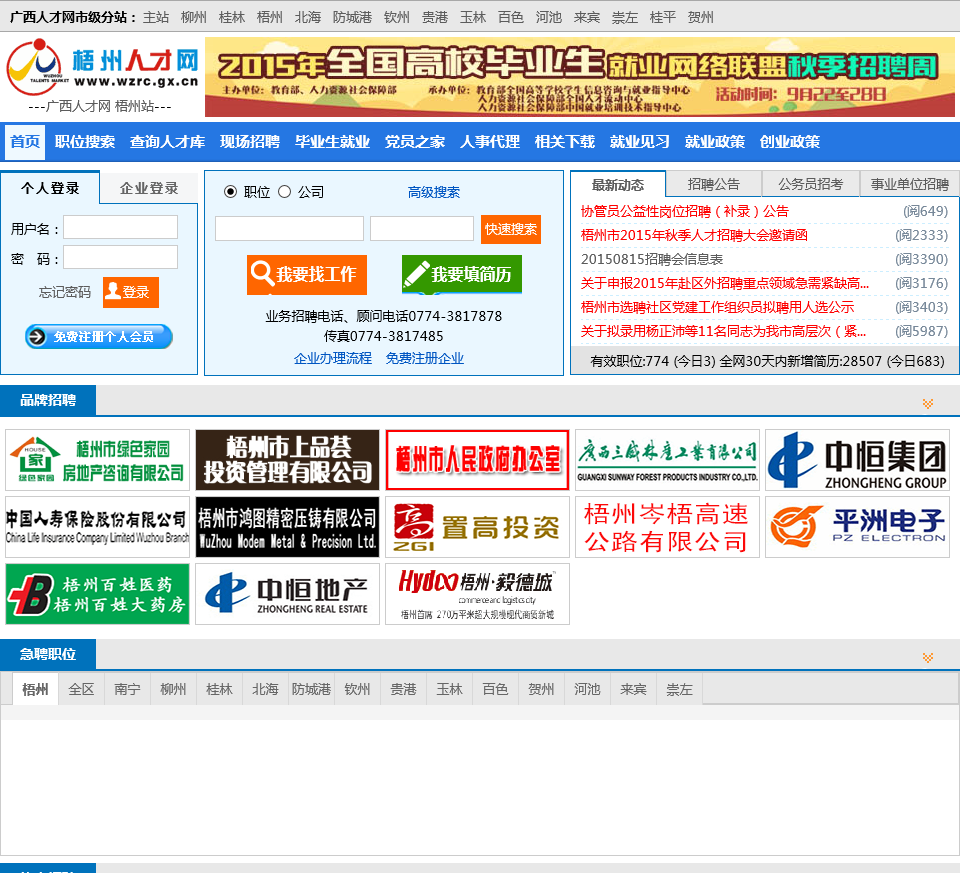Click the 我要找工作 search button
960x873 pixels.
pos(307,274)
